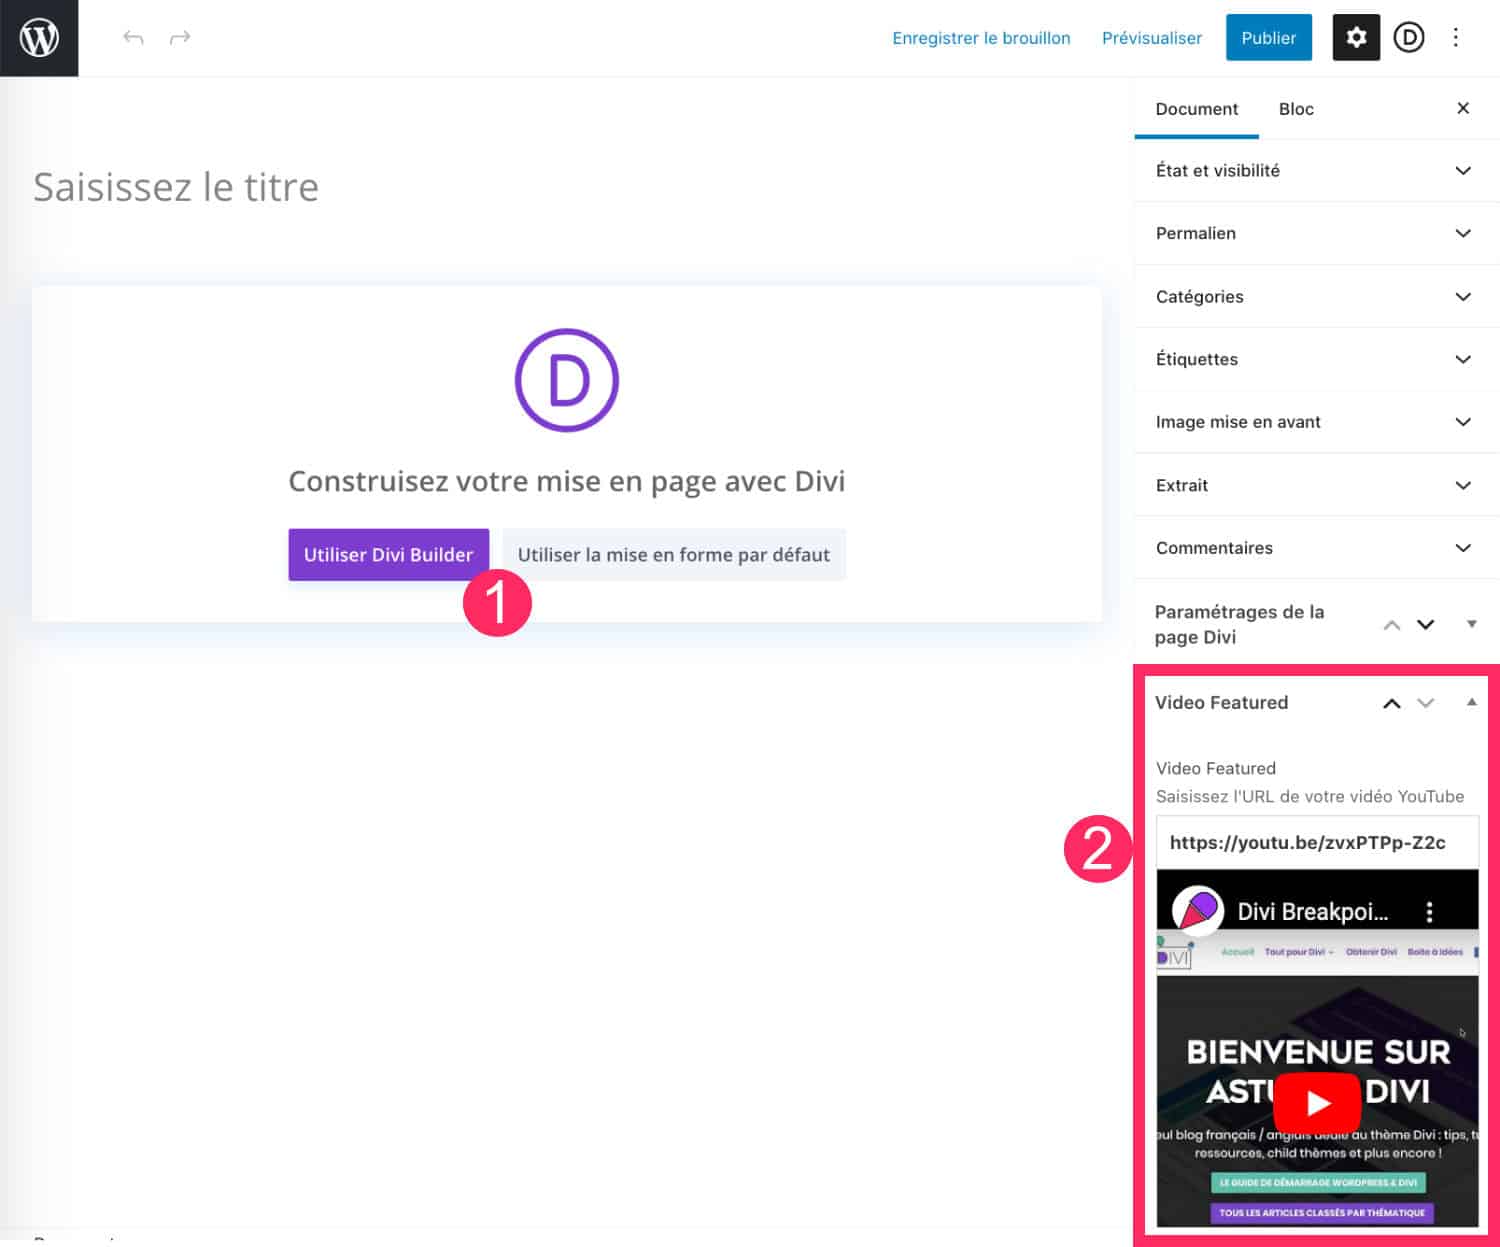Screen dimensions: 1500x1247
Task: Close the settings sidebar
Action: point(1463,108)
